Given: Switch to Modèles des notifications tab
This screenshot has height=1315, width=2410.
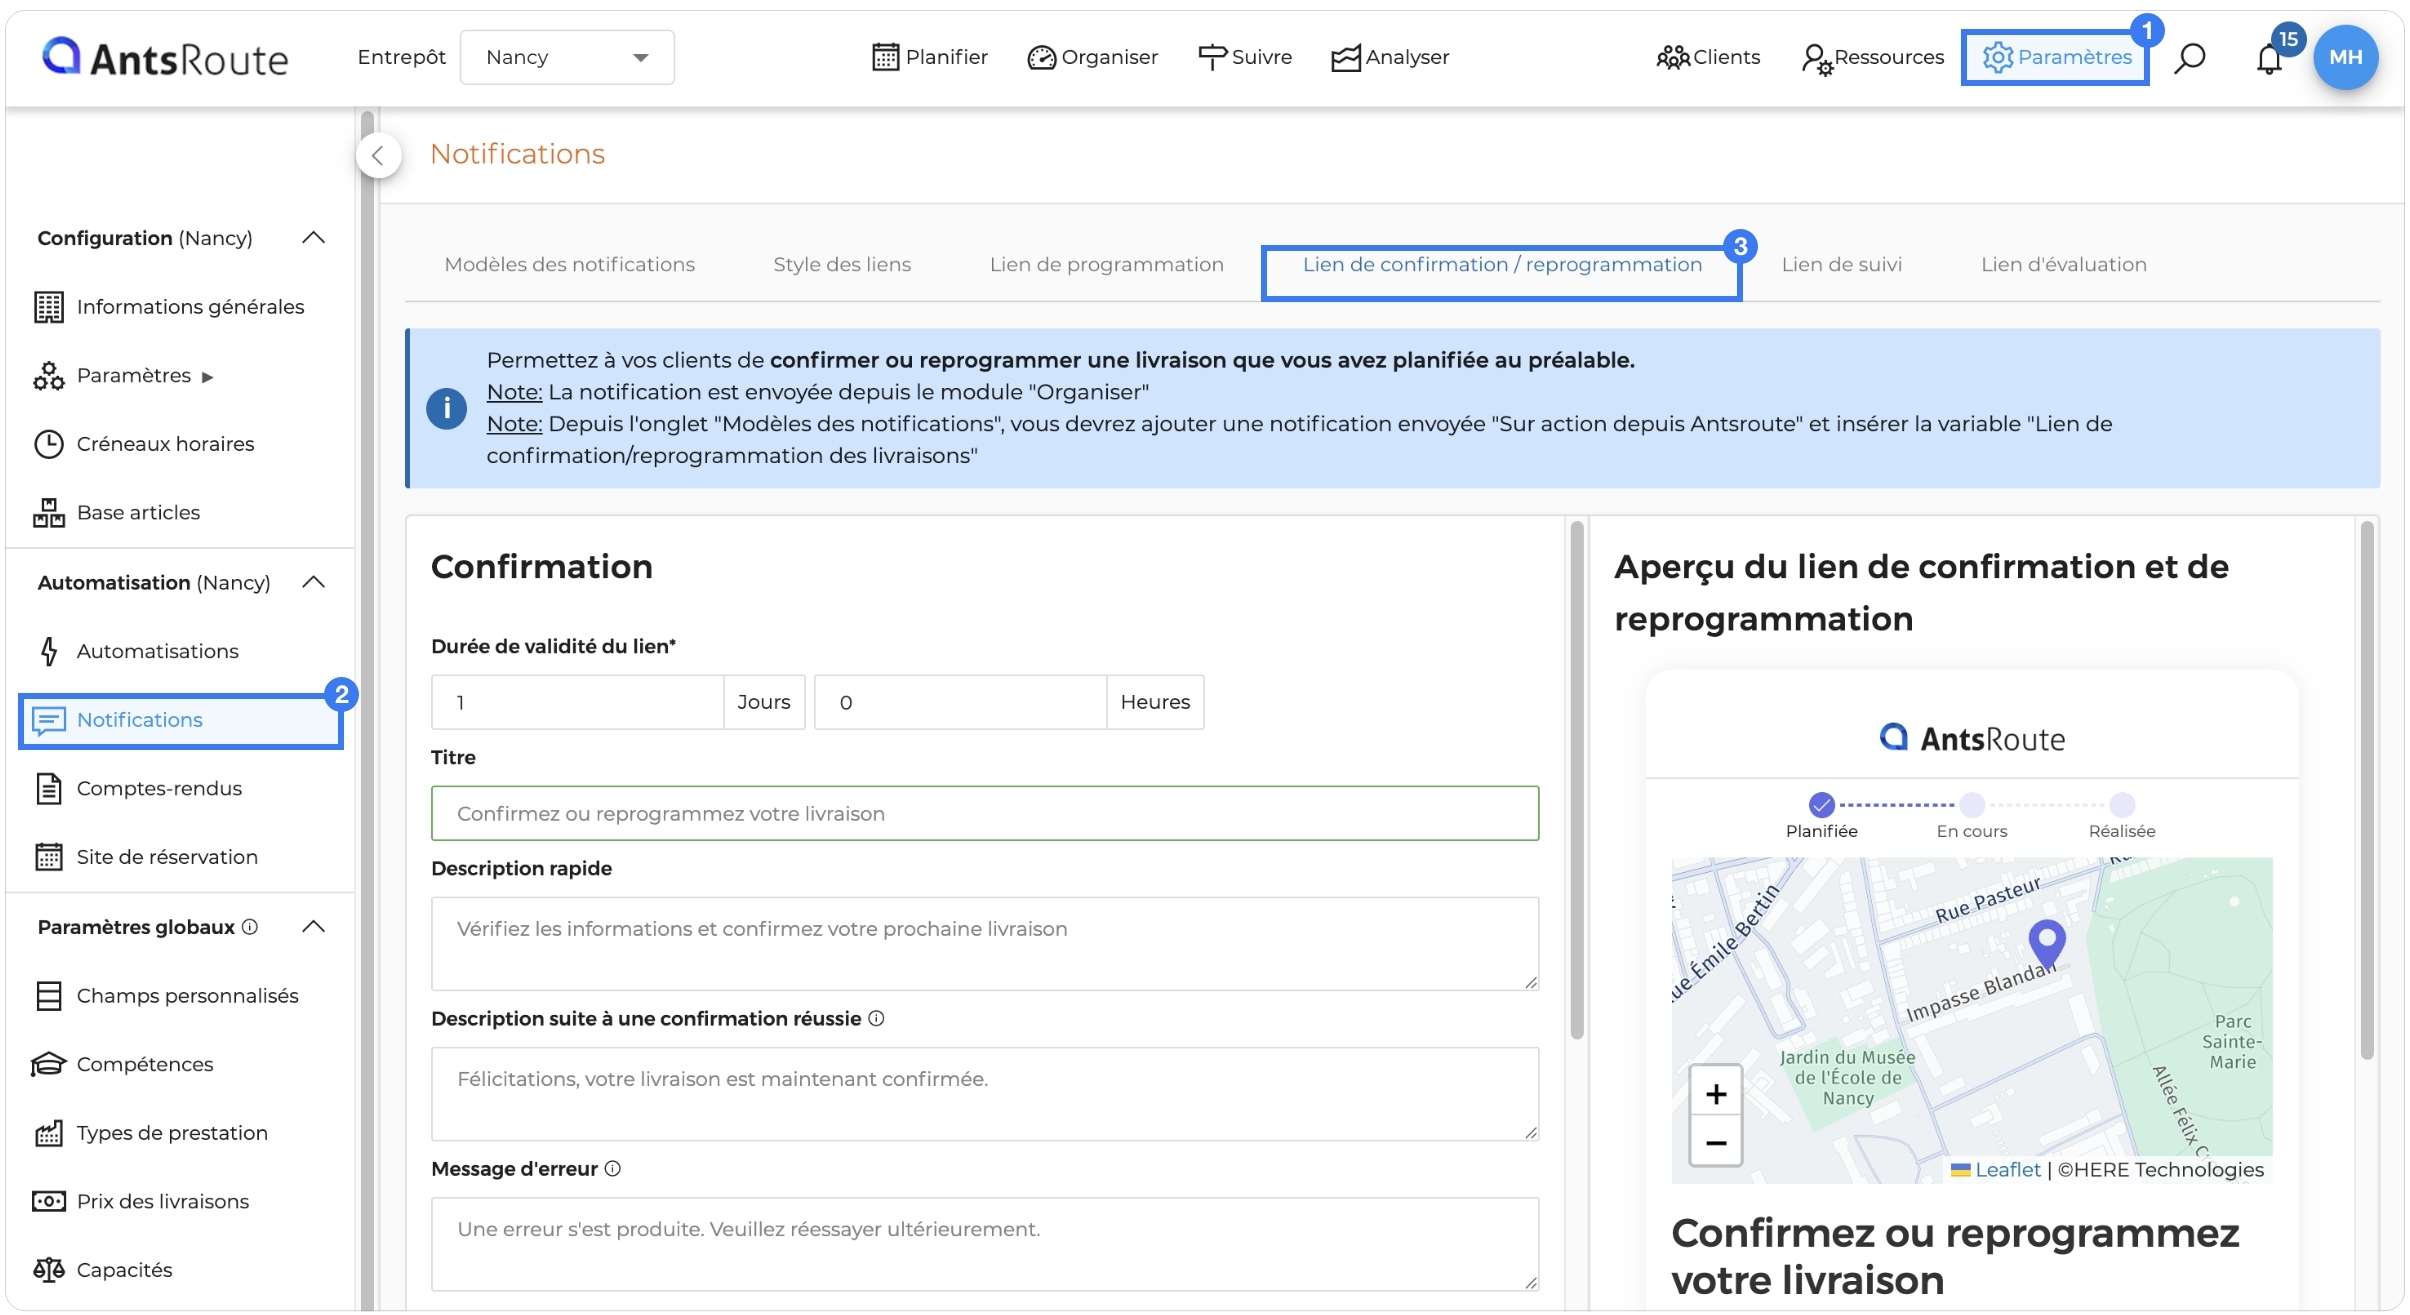Looking at the screenshot, I should coord(569,264).
